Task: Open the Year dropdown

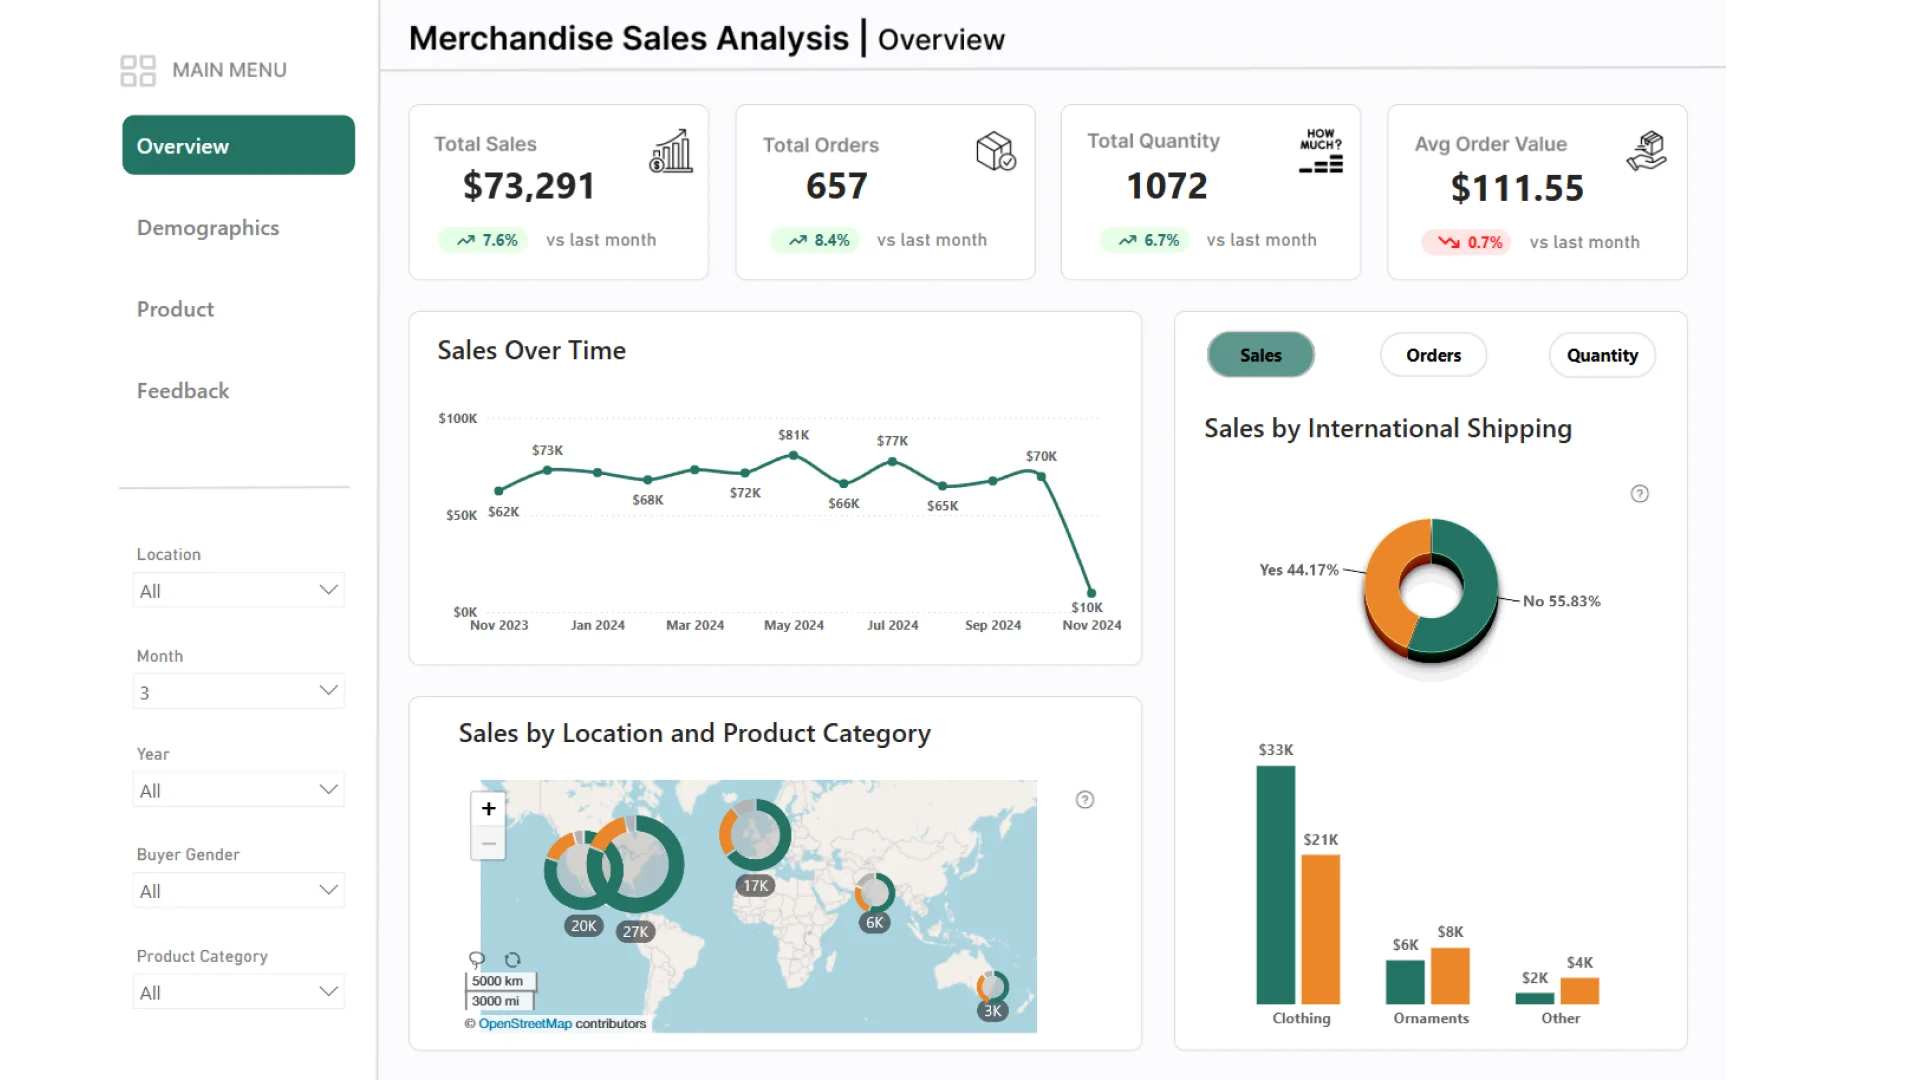Action: pos(239,790)
